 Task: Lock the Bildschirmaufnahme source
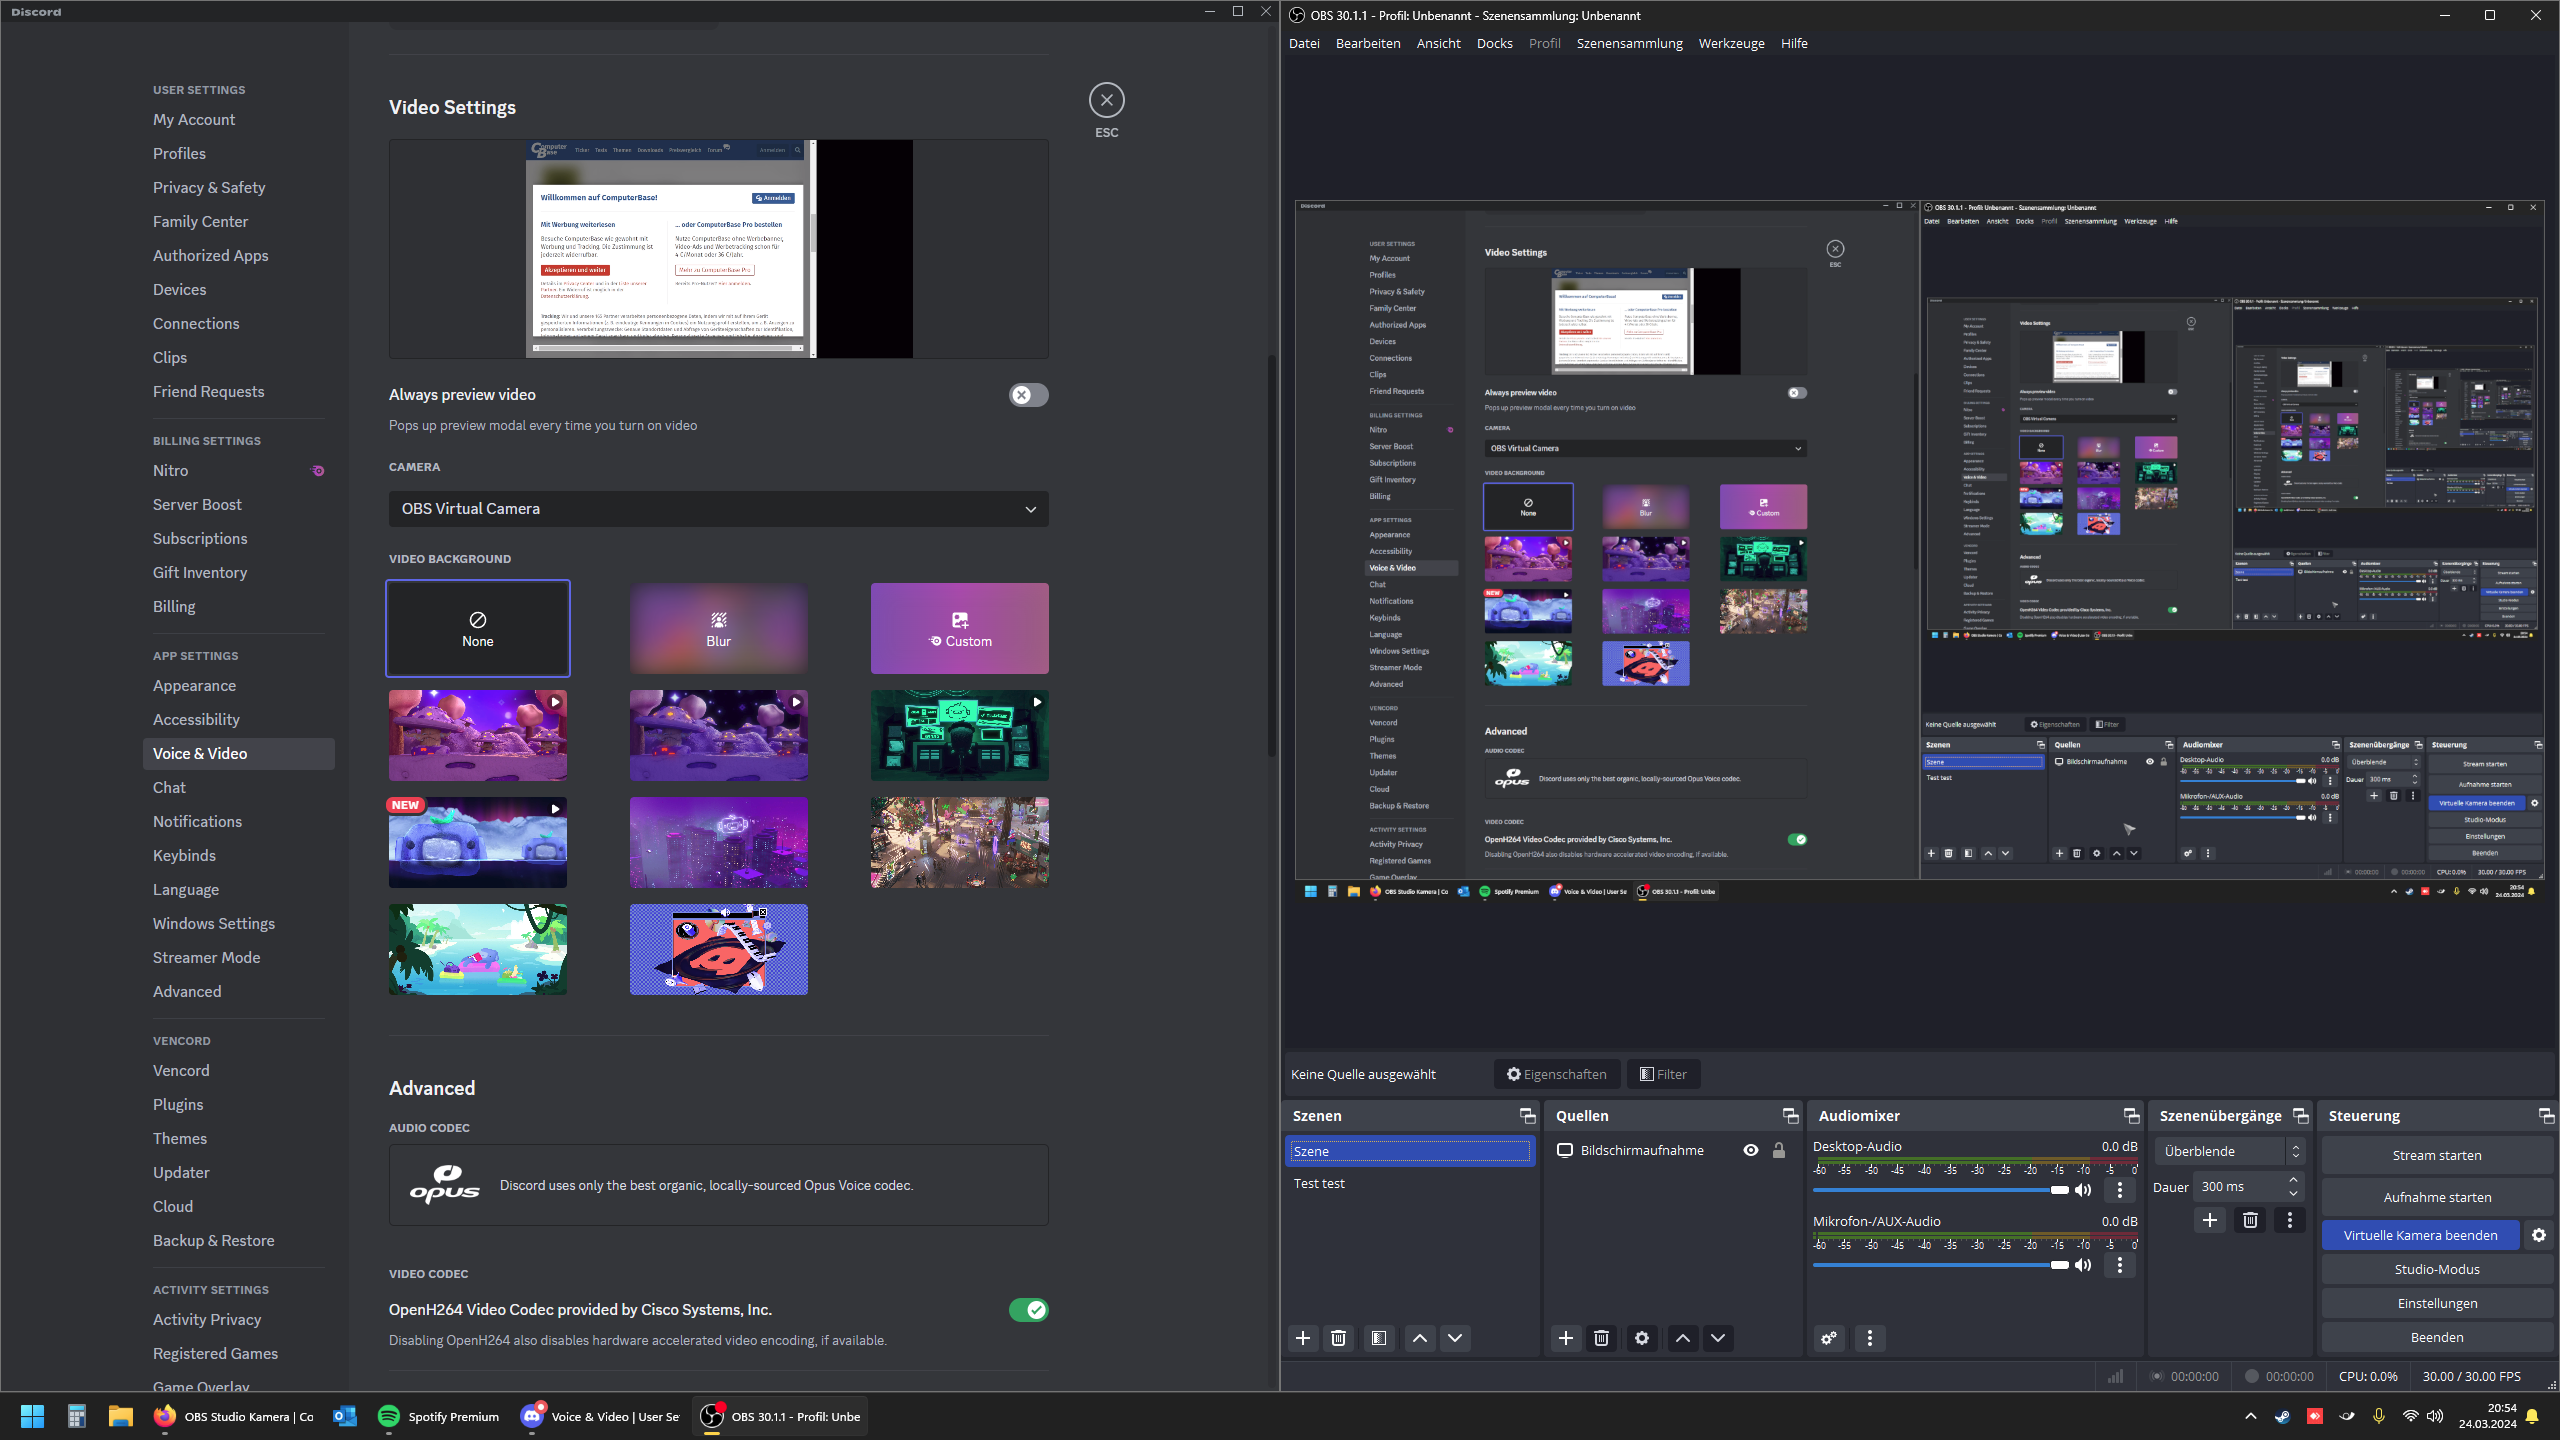pos(1779,1150)
